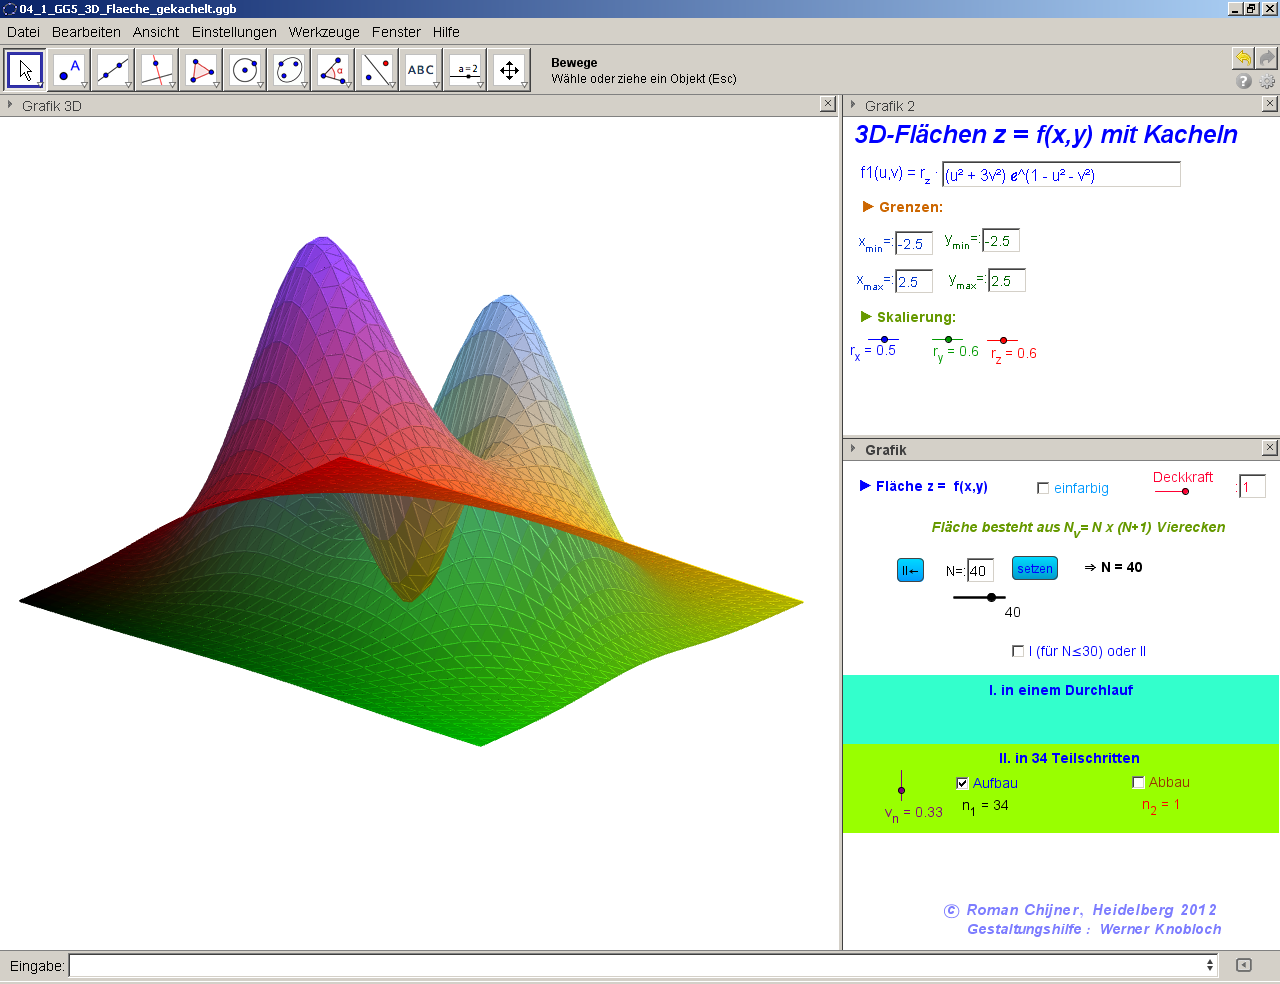The image size is (1280, 984).
Task: Select the Perpendicular line tool
Action: [157, 71]
